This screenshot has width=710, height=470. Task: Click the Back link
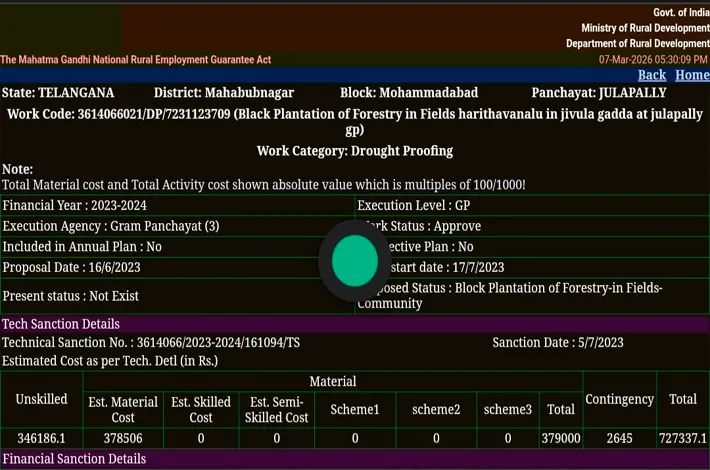point(651,75)
